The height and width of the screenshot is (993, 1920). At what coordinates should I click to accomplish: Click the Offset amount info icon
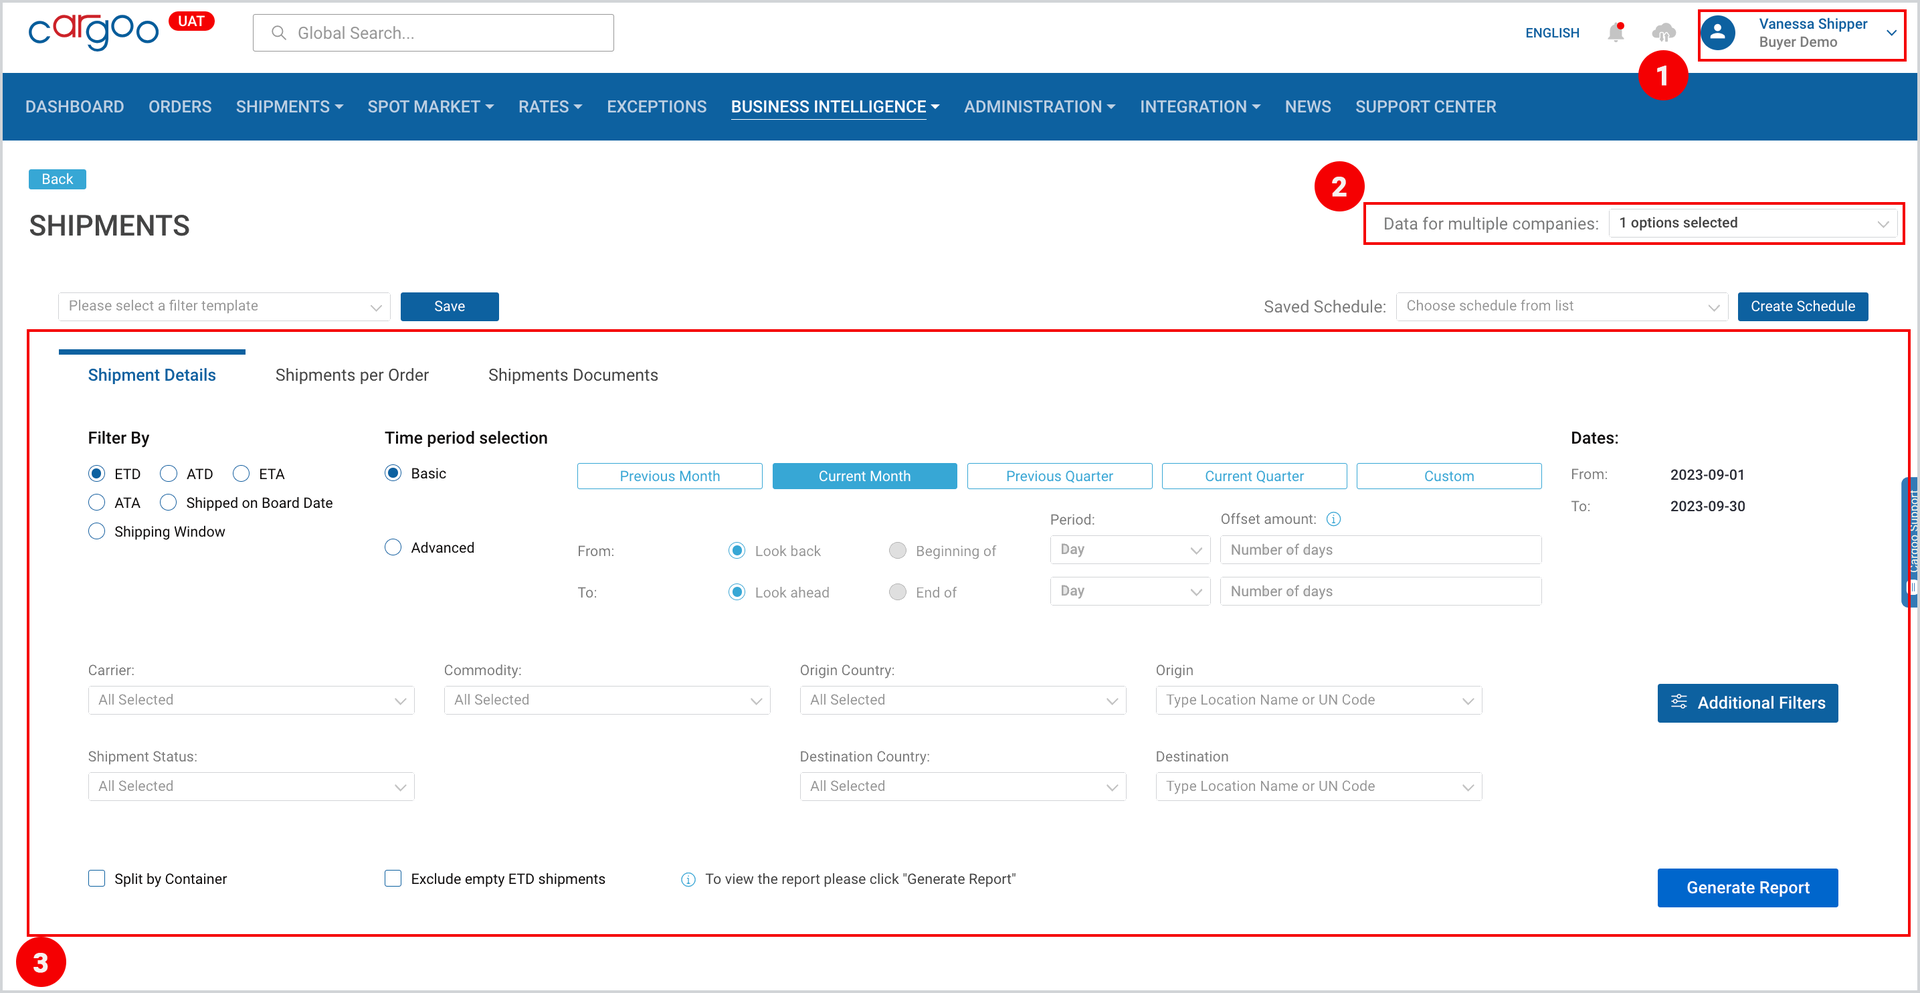click(1333, 519)
